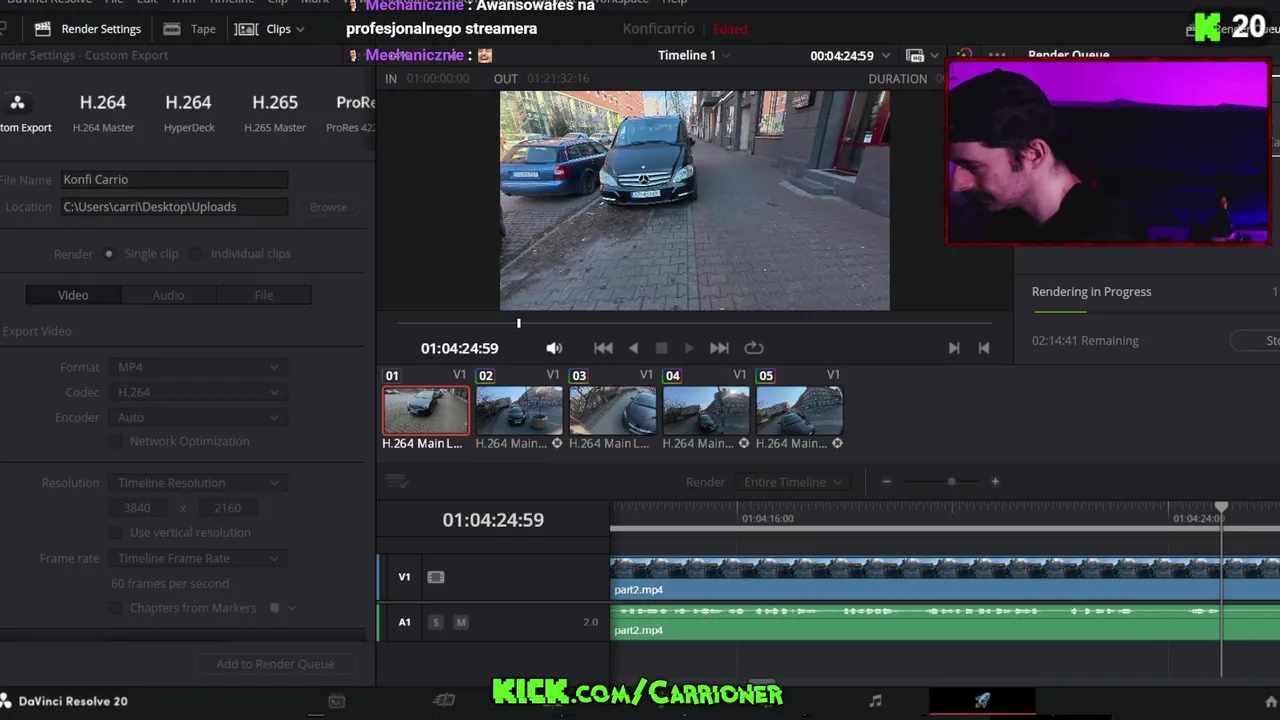Toggle the viewer mute speaker icon
Image resolution: width=1280 pixels, height=720 pixels.
554,348
